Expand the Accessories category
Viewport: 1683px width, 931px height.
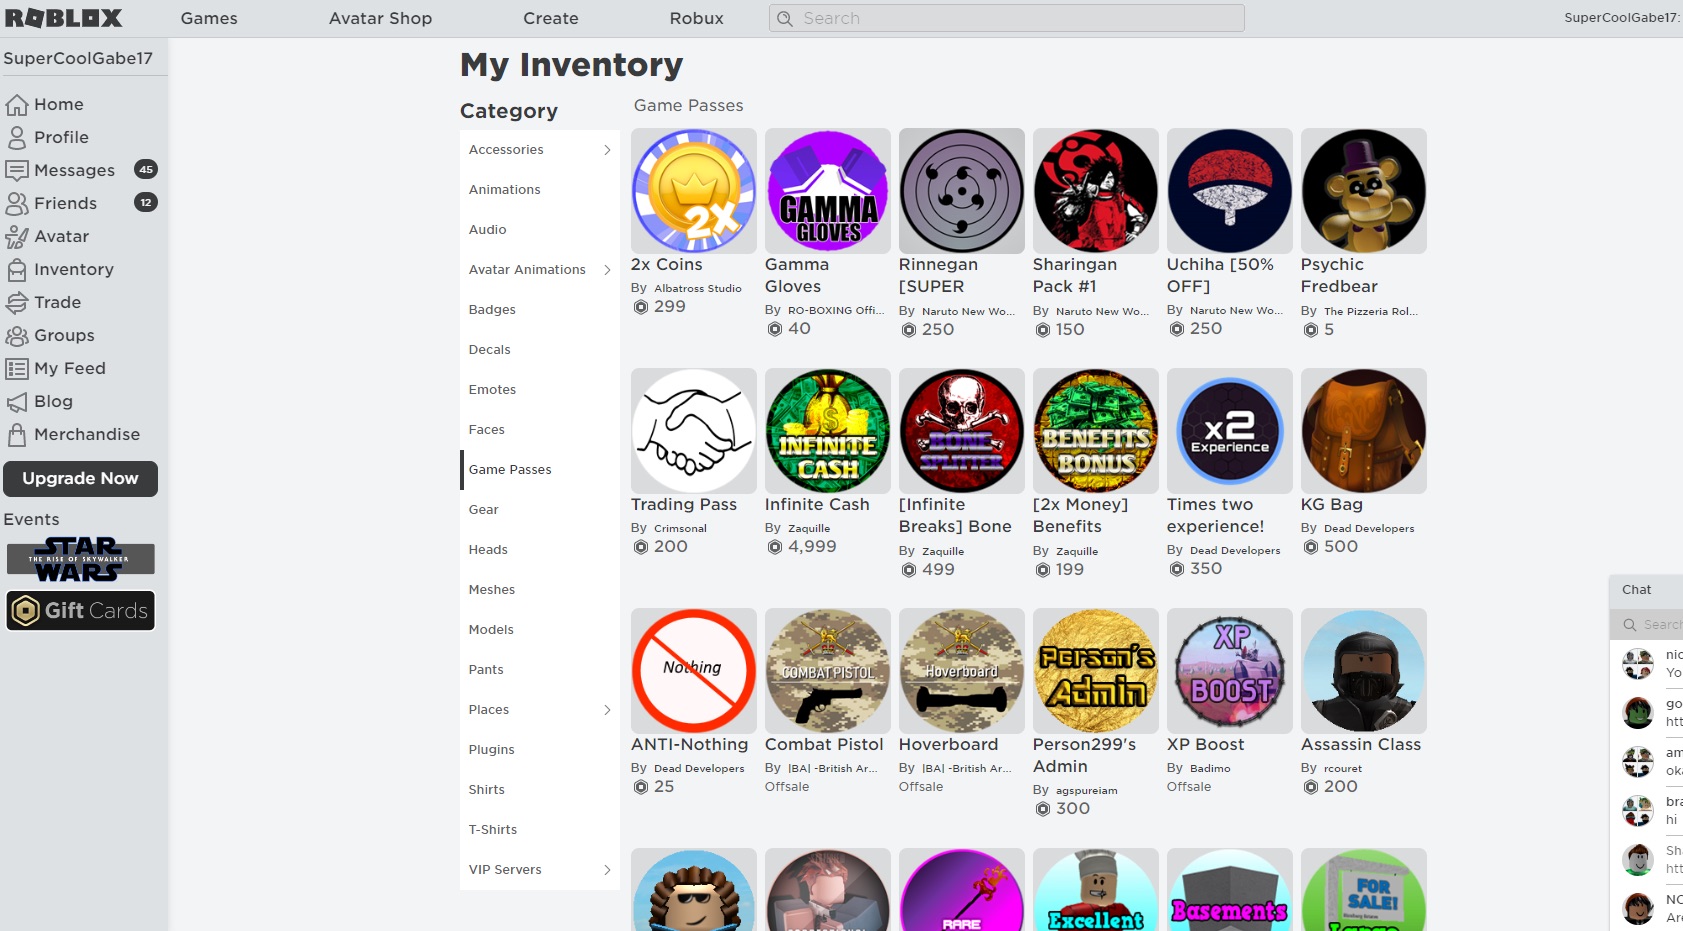[x=606, y=149]
